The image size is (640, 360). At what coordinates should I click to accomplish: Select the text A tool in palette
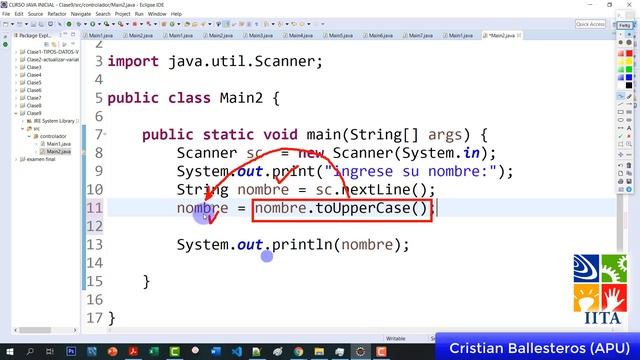click(629, 128)
